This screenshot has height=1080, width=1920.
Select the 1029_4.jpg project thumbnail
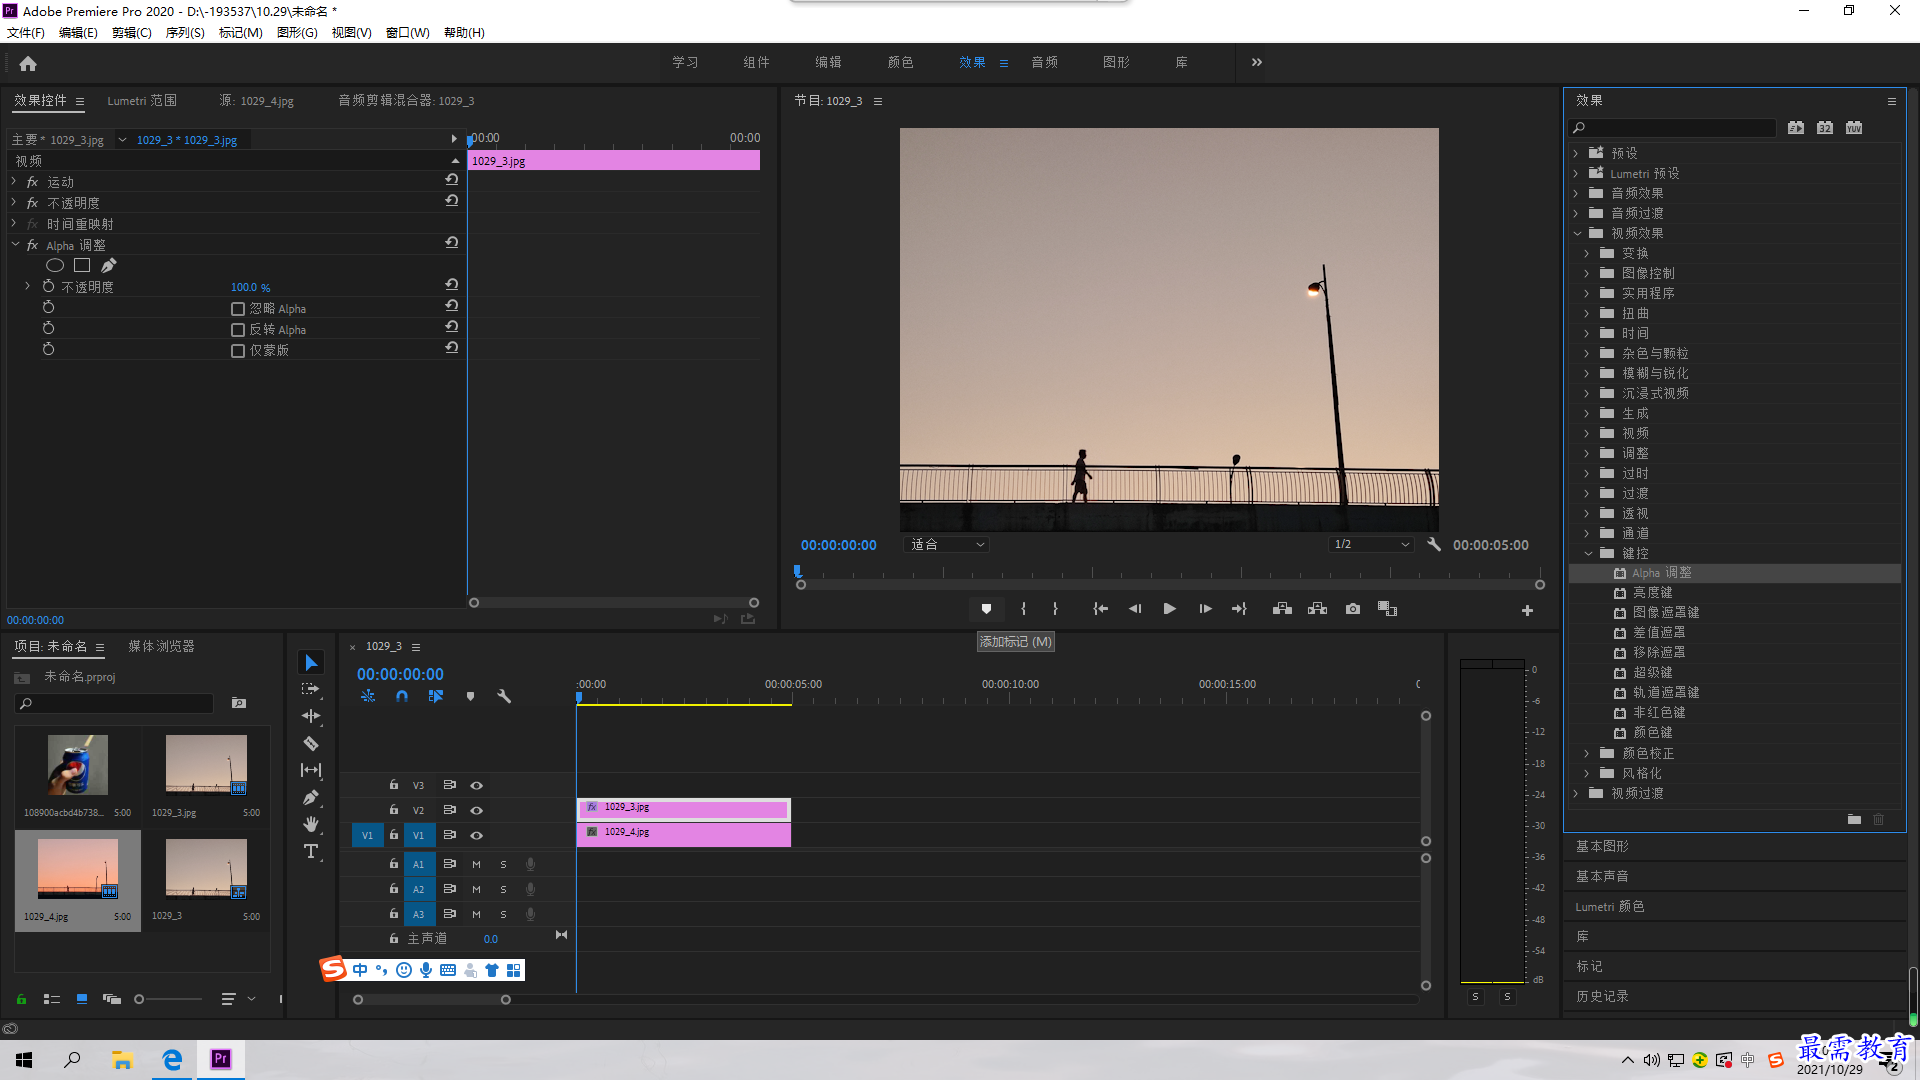click(x=78, y=869)
